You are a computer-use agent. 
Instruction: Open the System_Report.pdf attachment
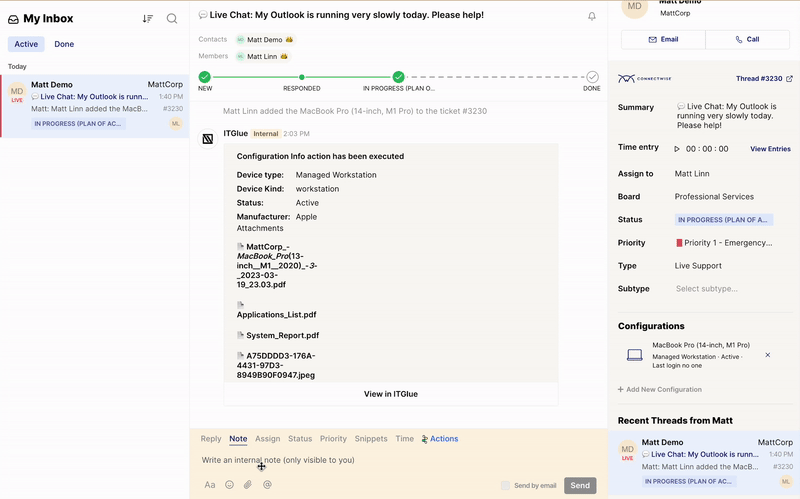pos(278,335)
